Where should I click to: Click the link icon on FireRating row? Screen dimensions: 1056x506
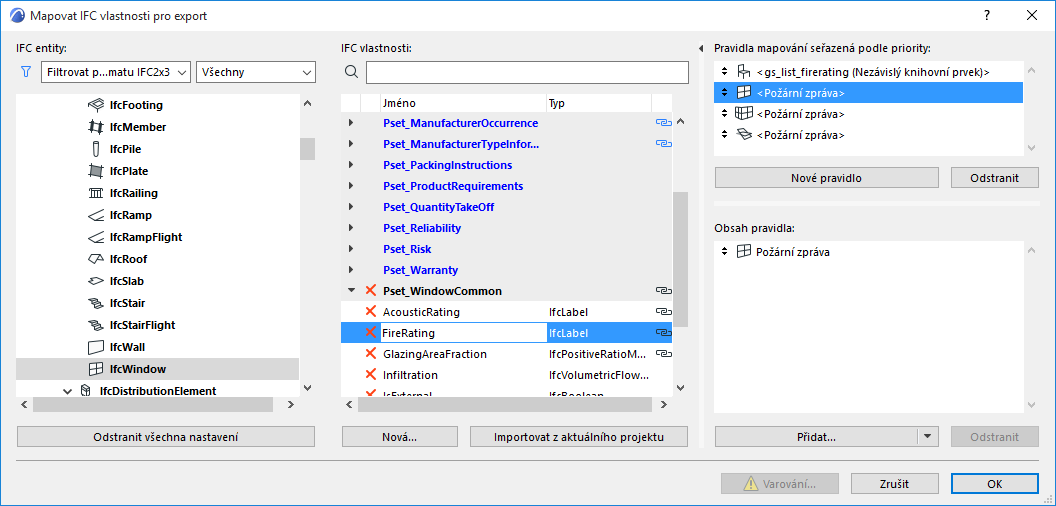[x=663, y=333]
